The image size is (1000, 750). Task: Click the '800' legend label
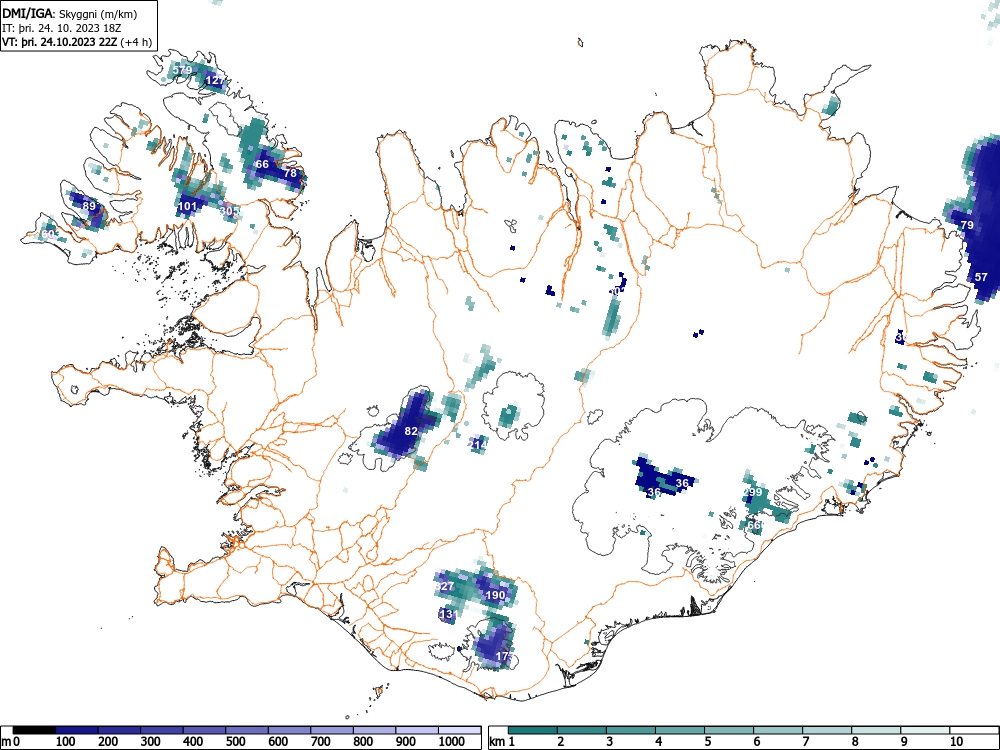363,742
